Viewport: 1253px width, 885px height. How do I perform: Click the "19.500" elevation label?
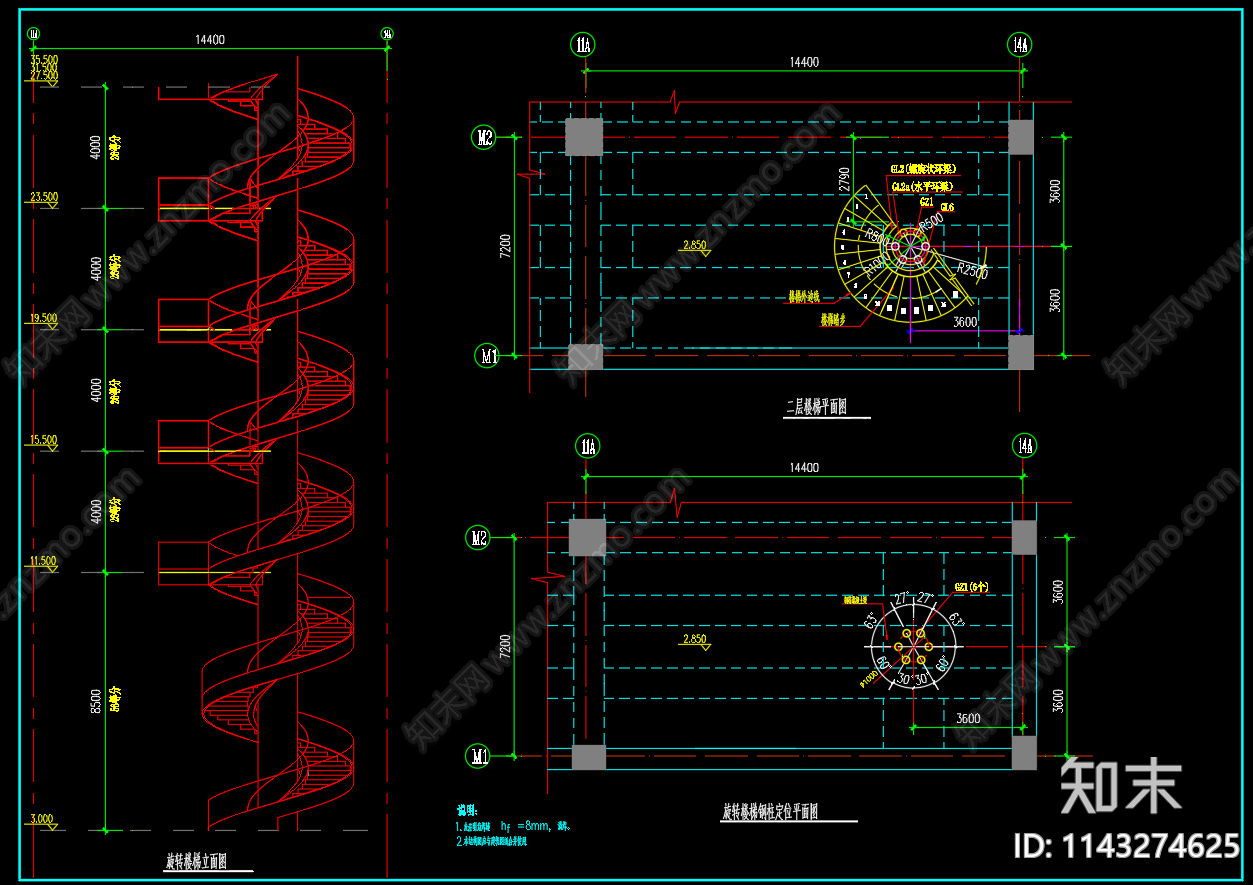(44, 318)
